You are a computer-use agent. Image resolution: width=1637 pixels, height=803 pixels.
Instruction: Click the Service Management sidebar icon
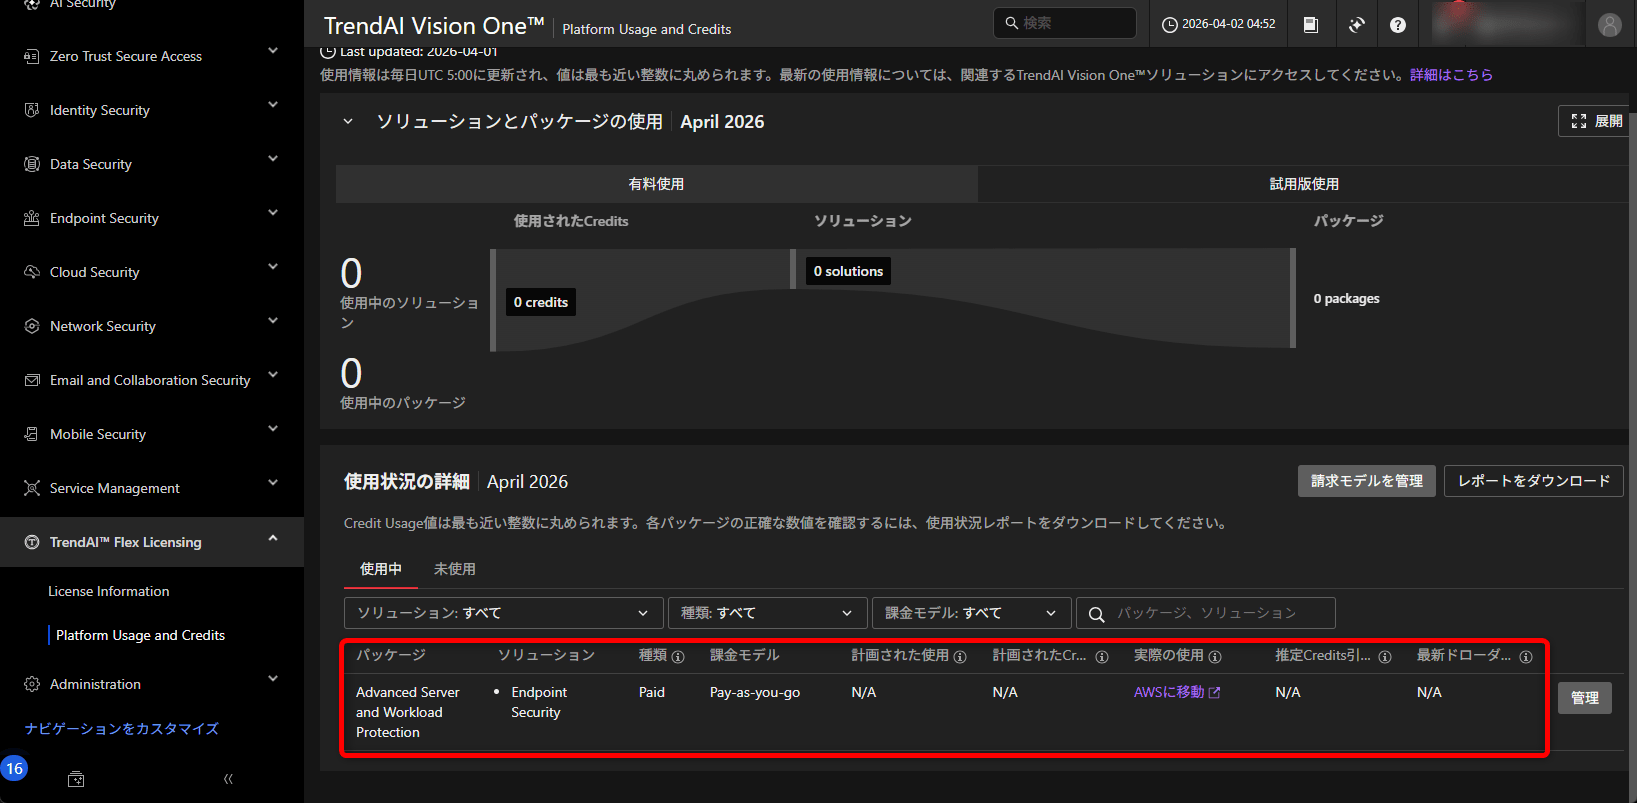point(32,488)
